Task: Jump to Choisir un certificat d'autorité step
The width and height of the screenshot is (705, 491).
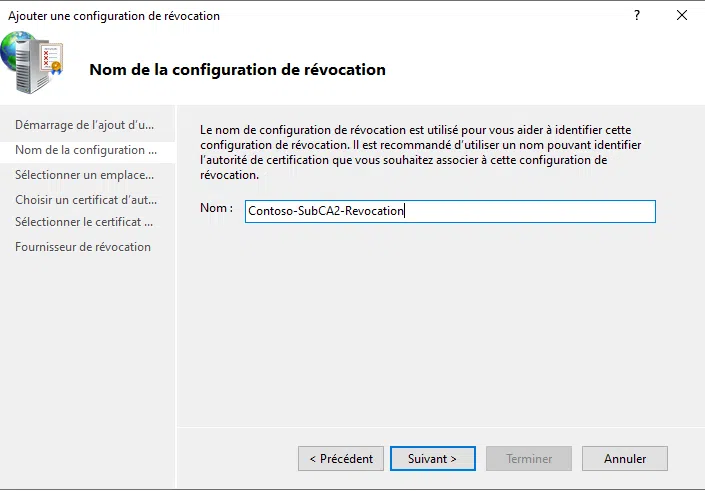Action: (86, 199)
